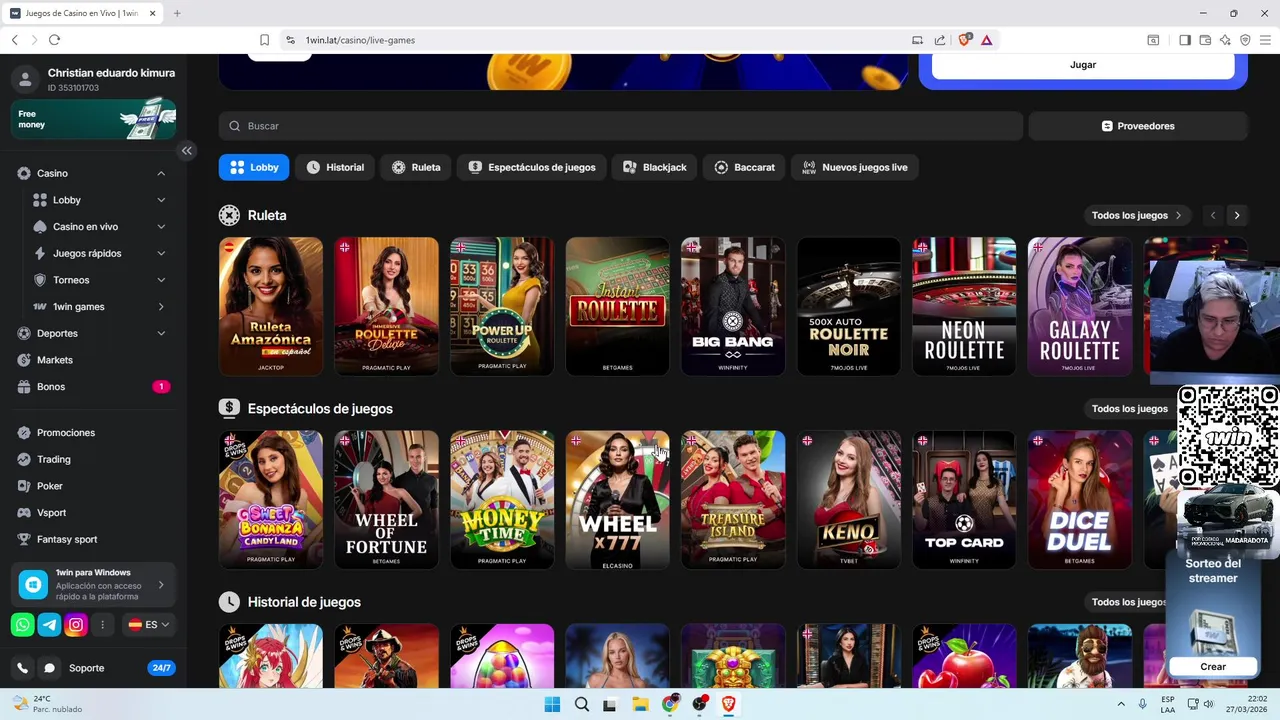Select Baccarat category tab
The image size is (1280, 720).
coord(744,168)
